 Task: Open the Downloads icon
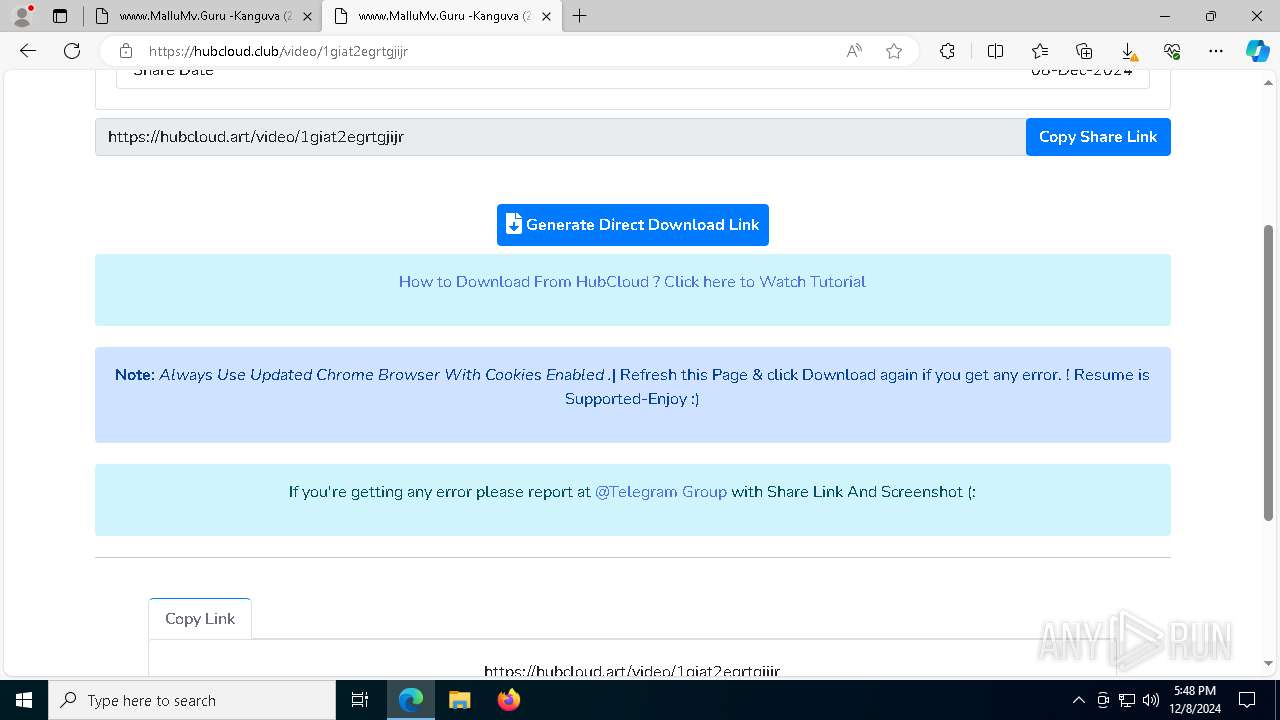click(1128, 51)
